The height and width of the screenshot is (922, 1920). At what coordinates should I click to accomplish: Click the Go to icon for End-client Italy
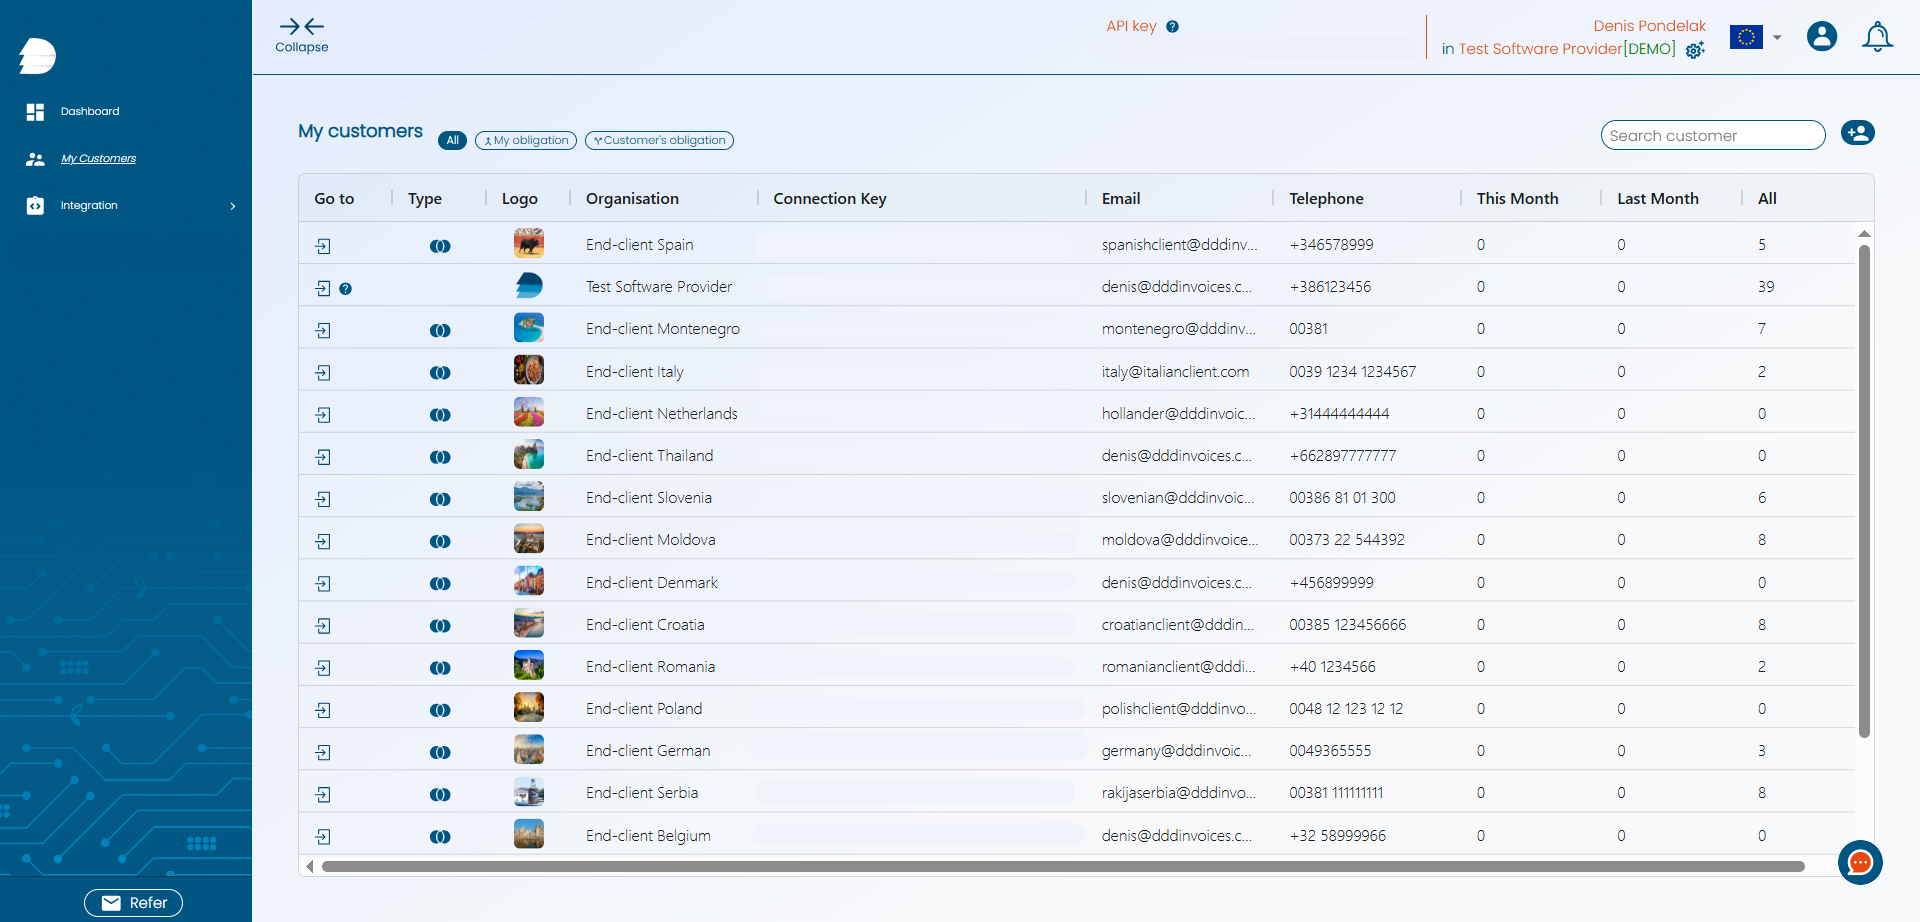pyautogui.click(x=323, y=373)
